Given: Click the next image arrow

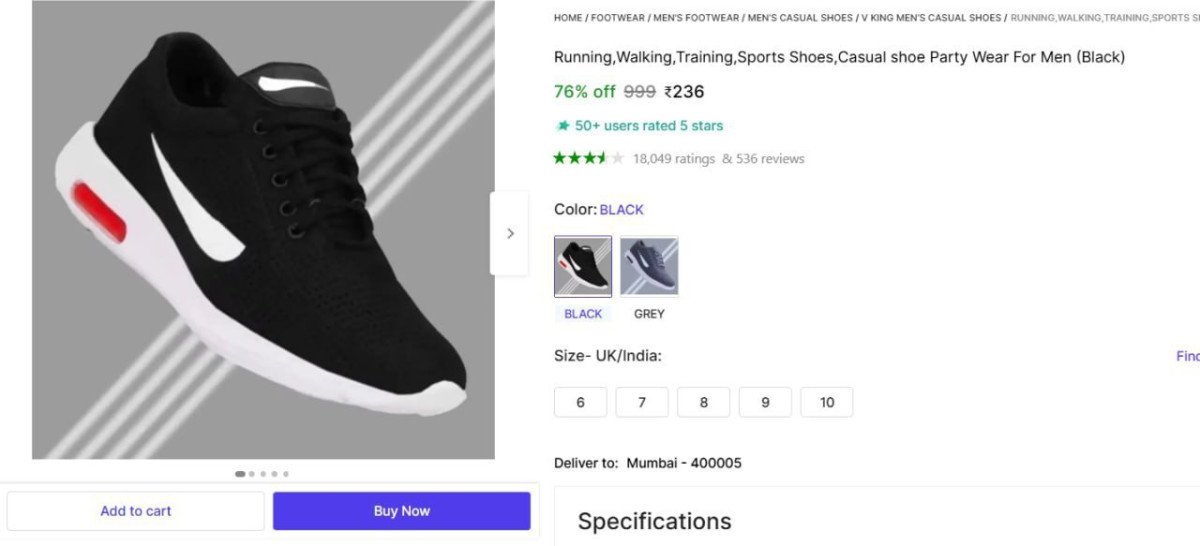Looking at the screenshot, I should click(x=509, y=233).
